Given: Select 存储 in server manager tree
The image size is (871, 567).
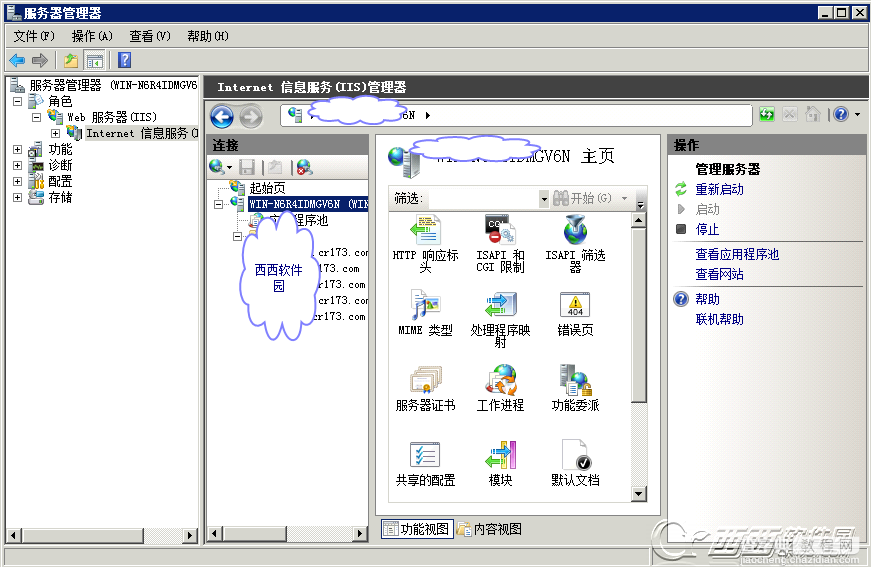Looking at the screenshot, I should click(x=60, y=198).
